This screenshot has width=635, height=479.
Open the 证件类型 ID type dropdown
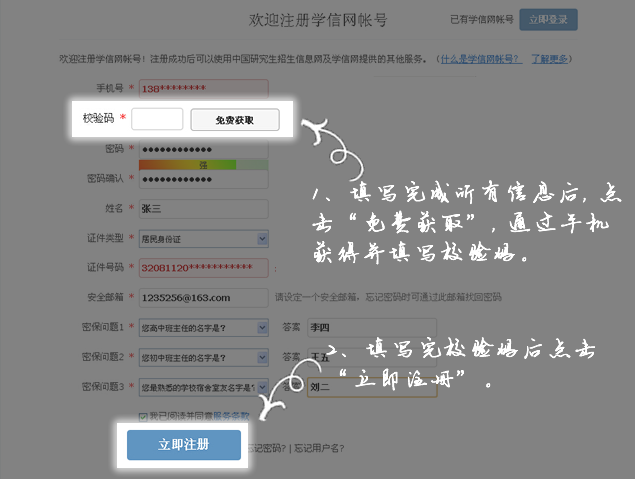tap(204, 238)
